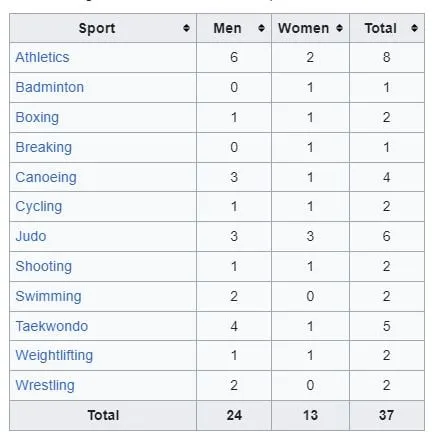The height and width of the screenshot is (432, 433).
Task: Click the Women column header text
Action: (304, 28)
